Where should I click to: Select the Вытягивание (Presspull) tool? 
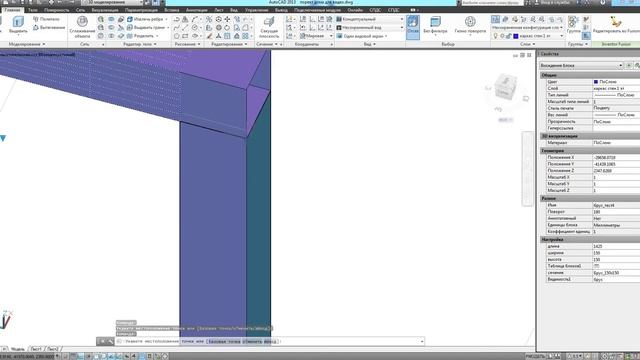coord(49,27)
